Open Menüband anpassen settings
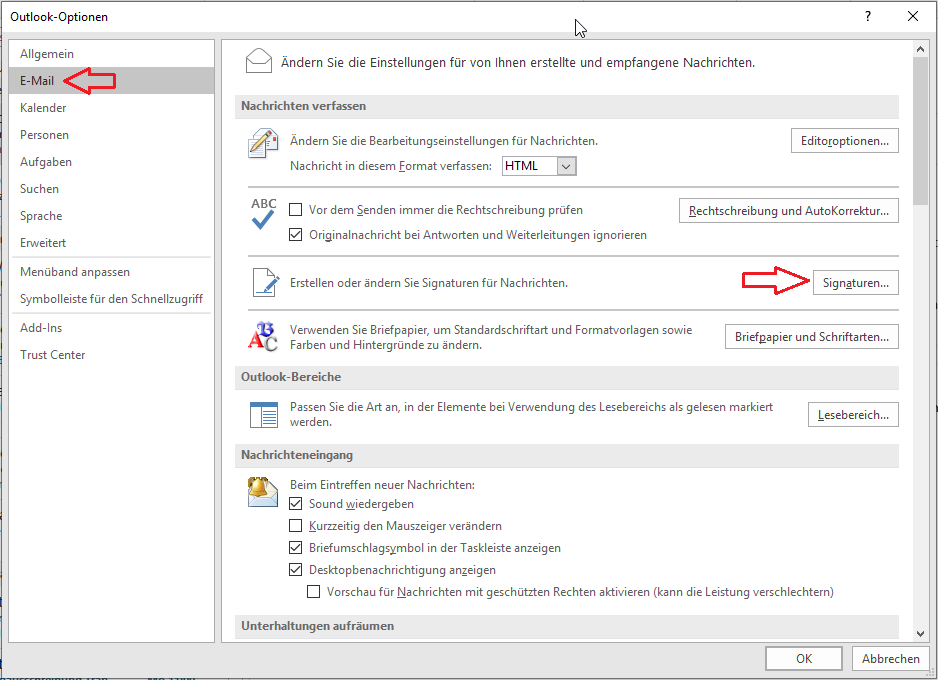938x680 pixels. pyautogui.click(x=112, y=272)
